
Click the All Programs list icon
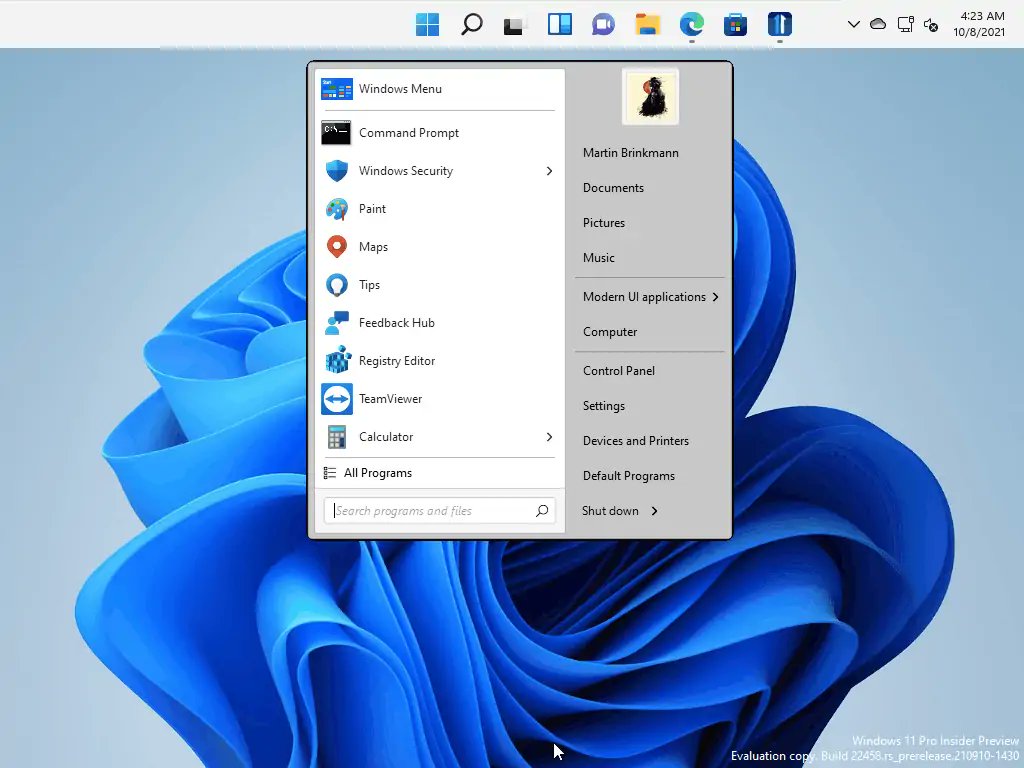330,473
